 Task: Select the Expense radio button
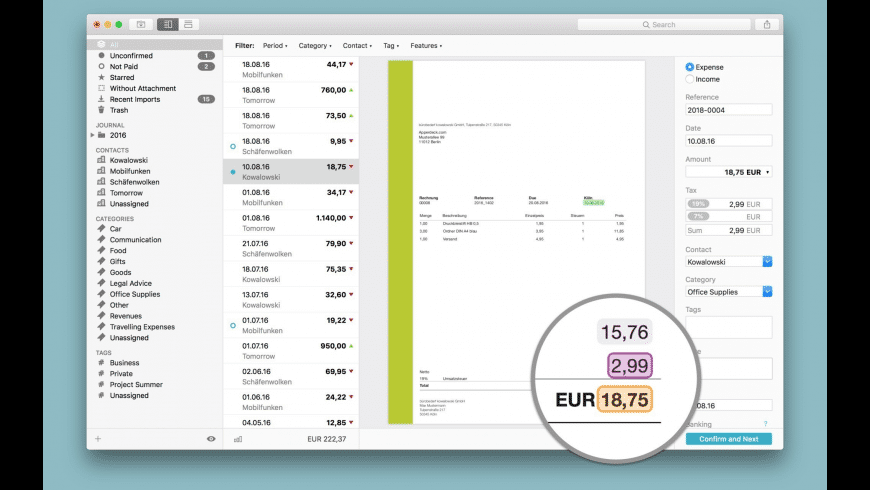tap(690, 67)
